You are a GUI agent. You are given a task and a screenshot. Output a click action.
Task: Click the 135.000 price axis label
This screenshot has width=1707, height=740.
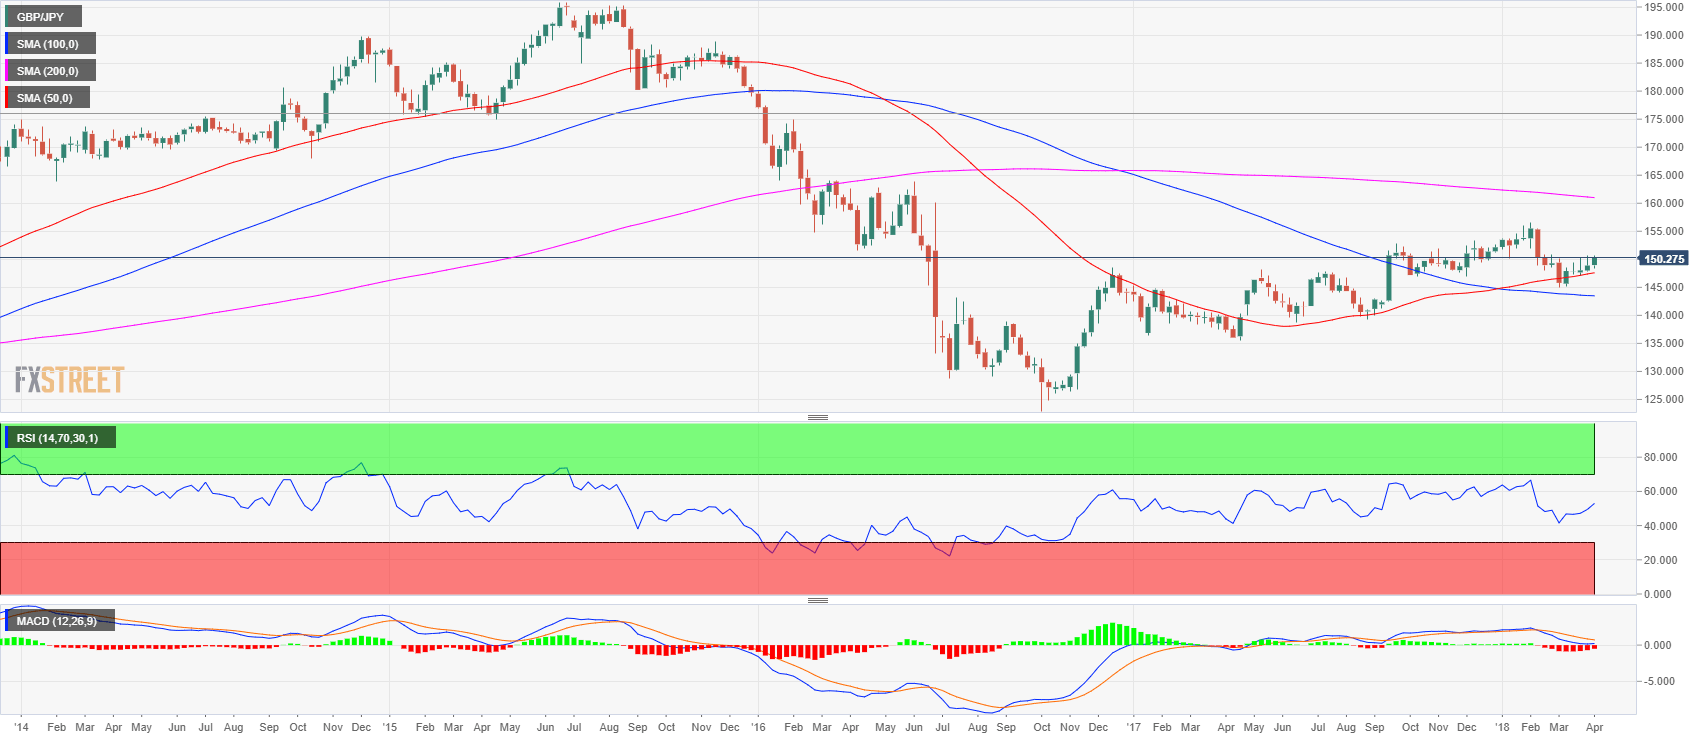pos(1664,343)
